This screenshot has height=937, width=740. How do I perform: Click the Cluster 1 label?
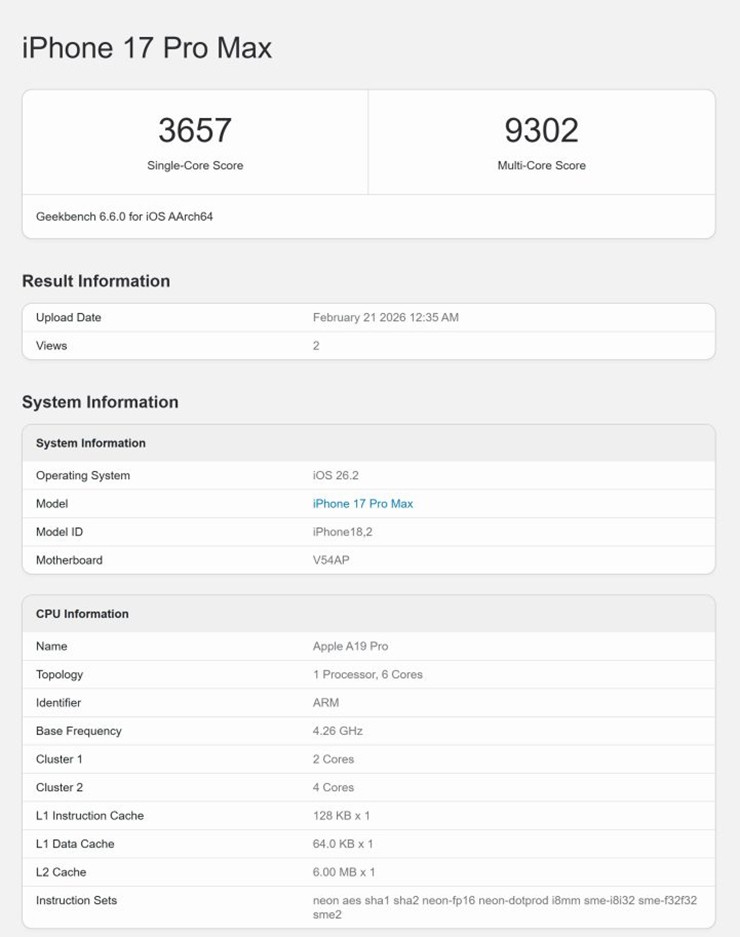coord(59,759)
